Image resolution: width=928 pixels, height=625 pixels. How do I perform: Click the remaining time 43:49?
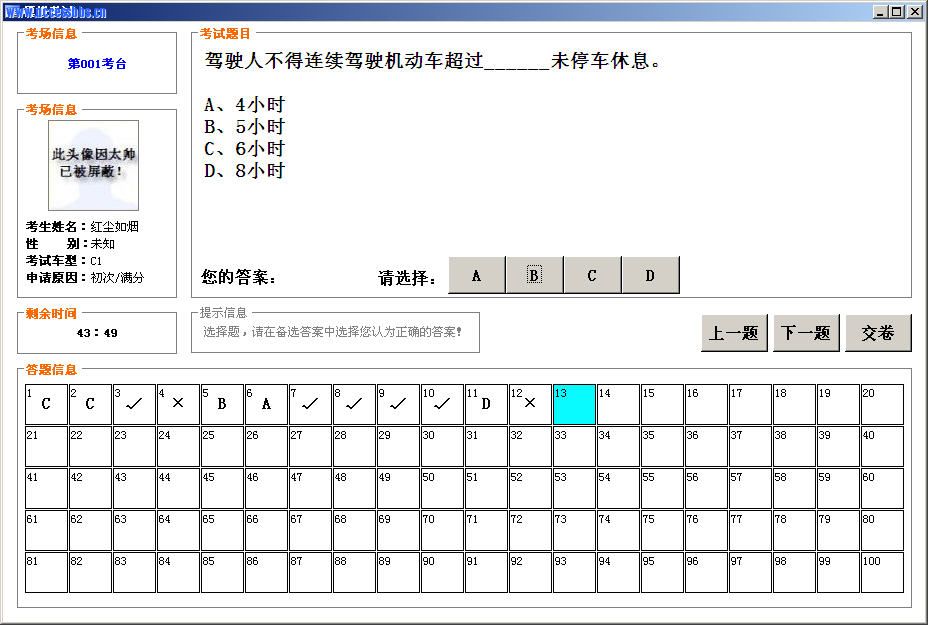(97, 333)
